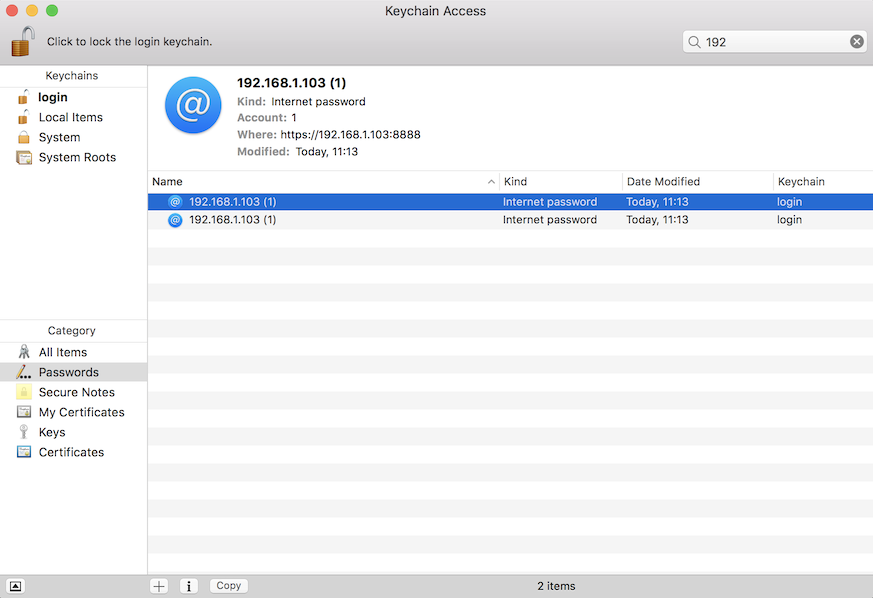Viewport: 873px width, 598px height.
Task: Sort list by Kind column
Action: pyautogui.click(x=561, y=182)
